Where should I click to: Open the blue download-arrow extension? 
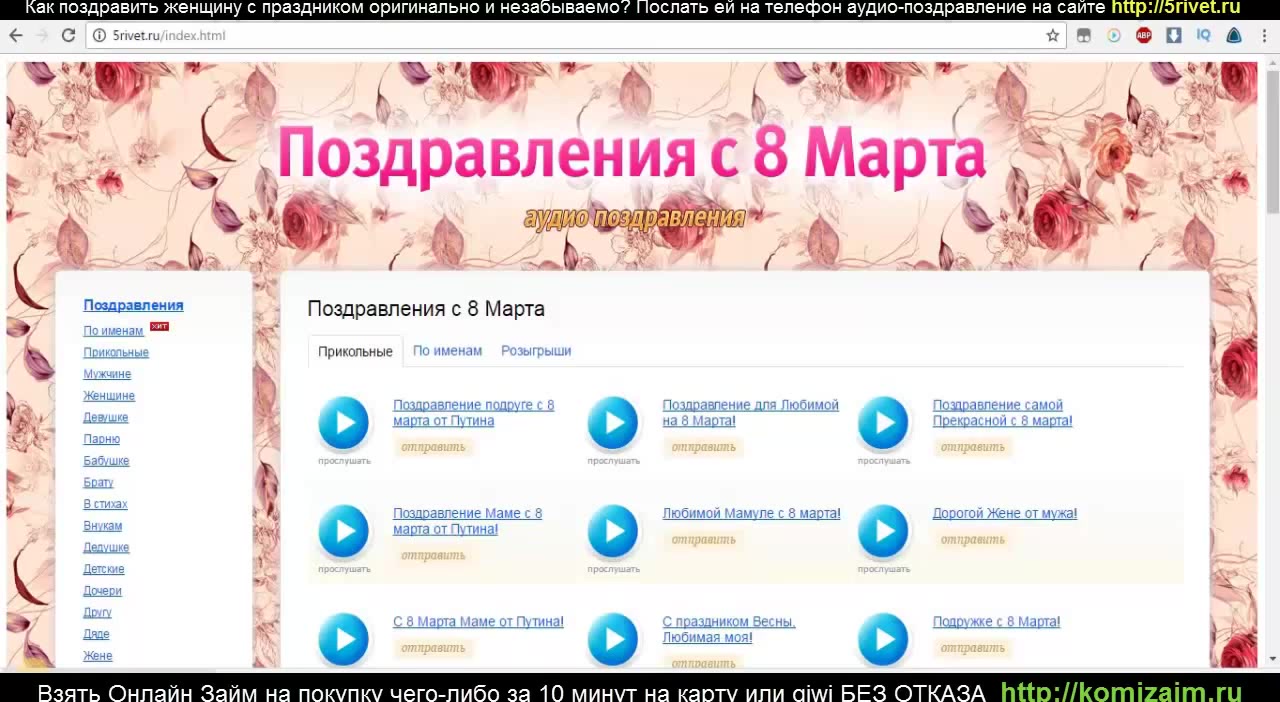click(1174, 35)
